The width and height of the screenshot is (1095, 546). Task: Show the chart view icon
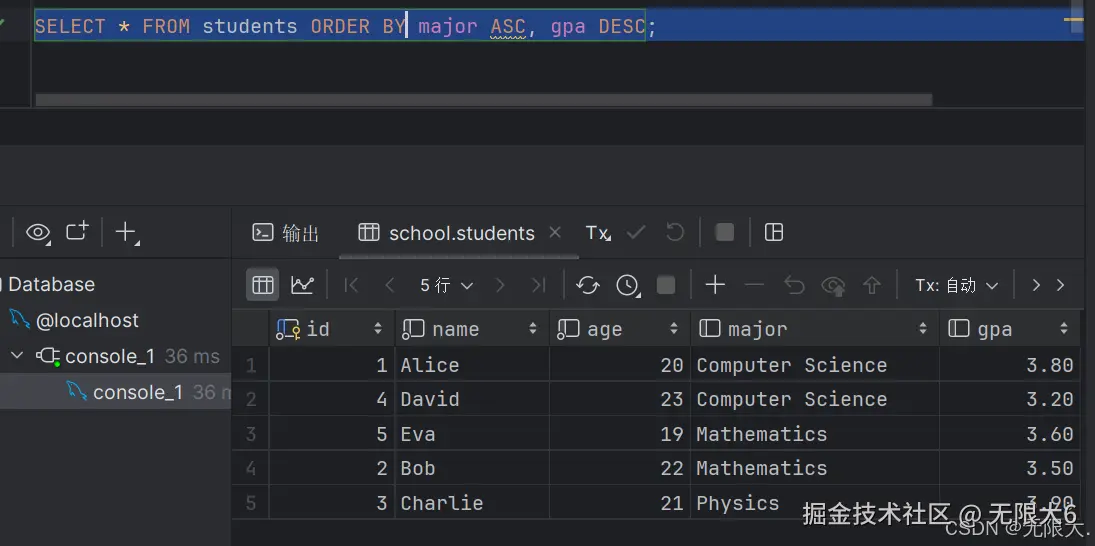point(302,285)
